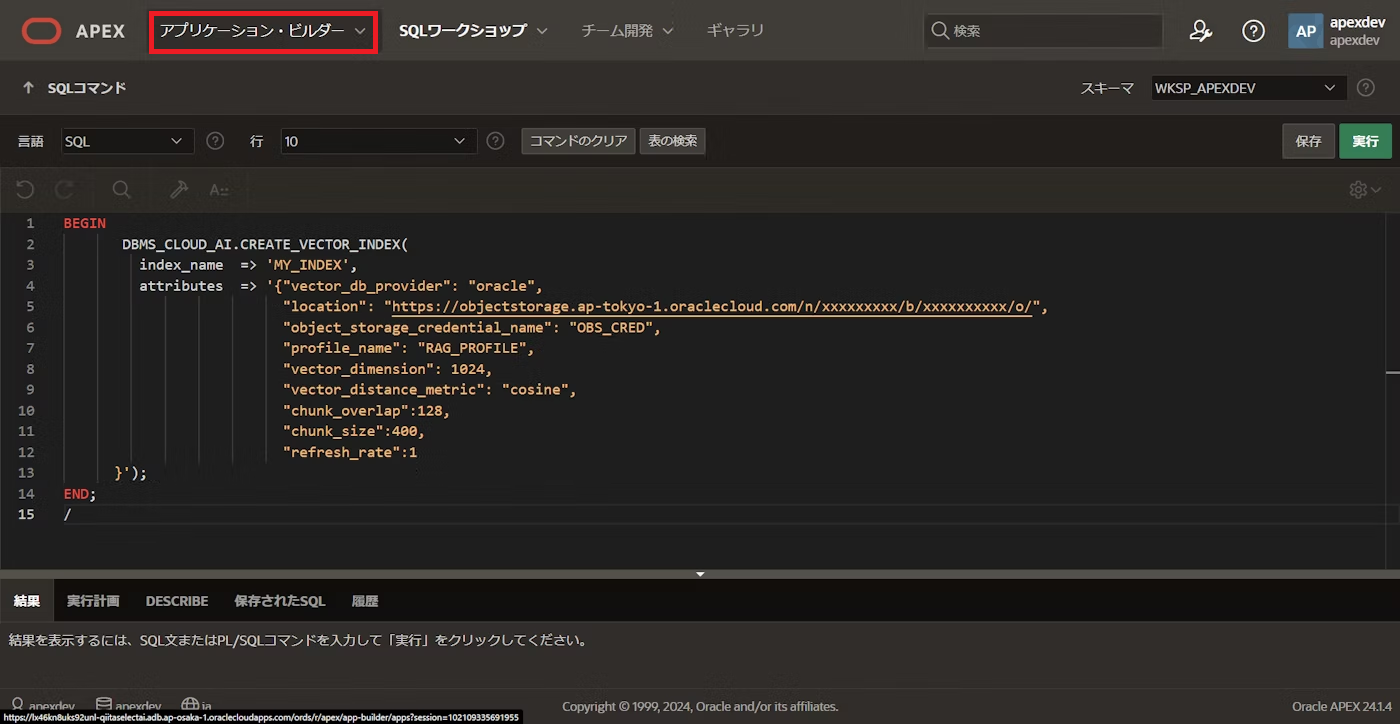Switch to the 履歴 tab
The width and height of the screenshot is (1400, 724).
[365, 601]
